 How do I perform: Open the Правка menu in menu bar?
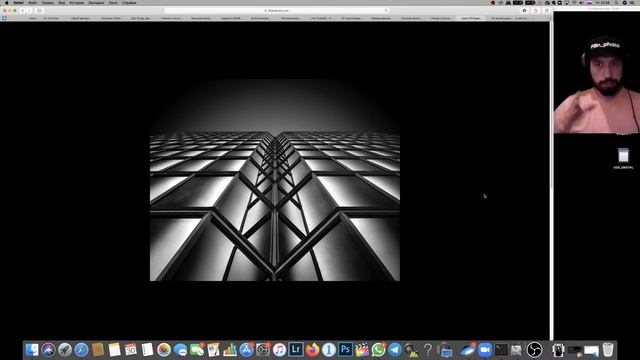pyautogui.click(x=47, y=2)
